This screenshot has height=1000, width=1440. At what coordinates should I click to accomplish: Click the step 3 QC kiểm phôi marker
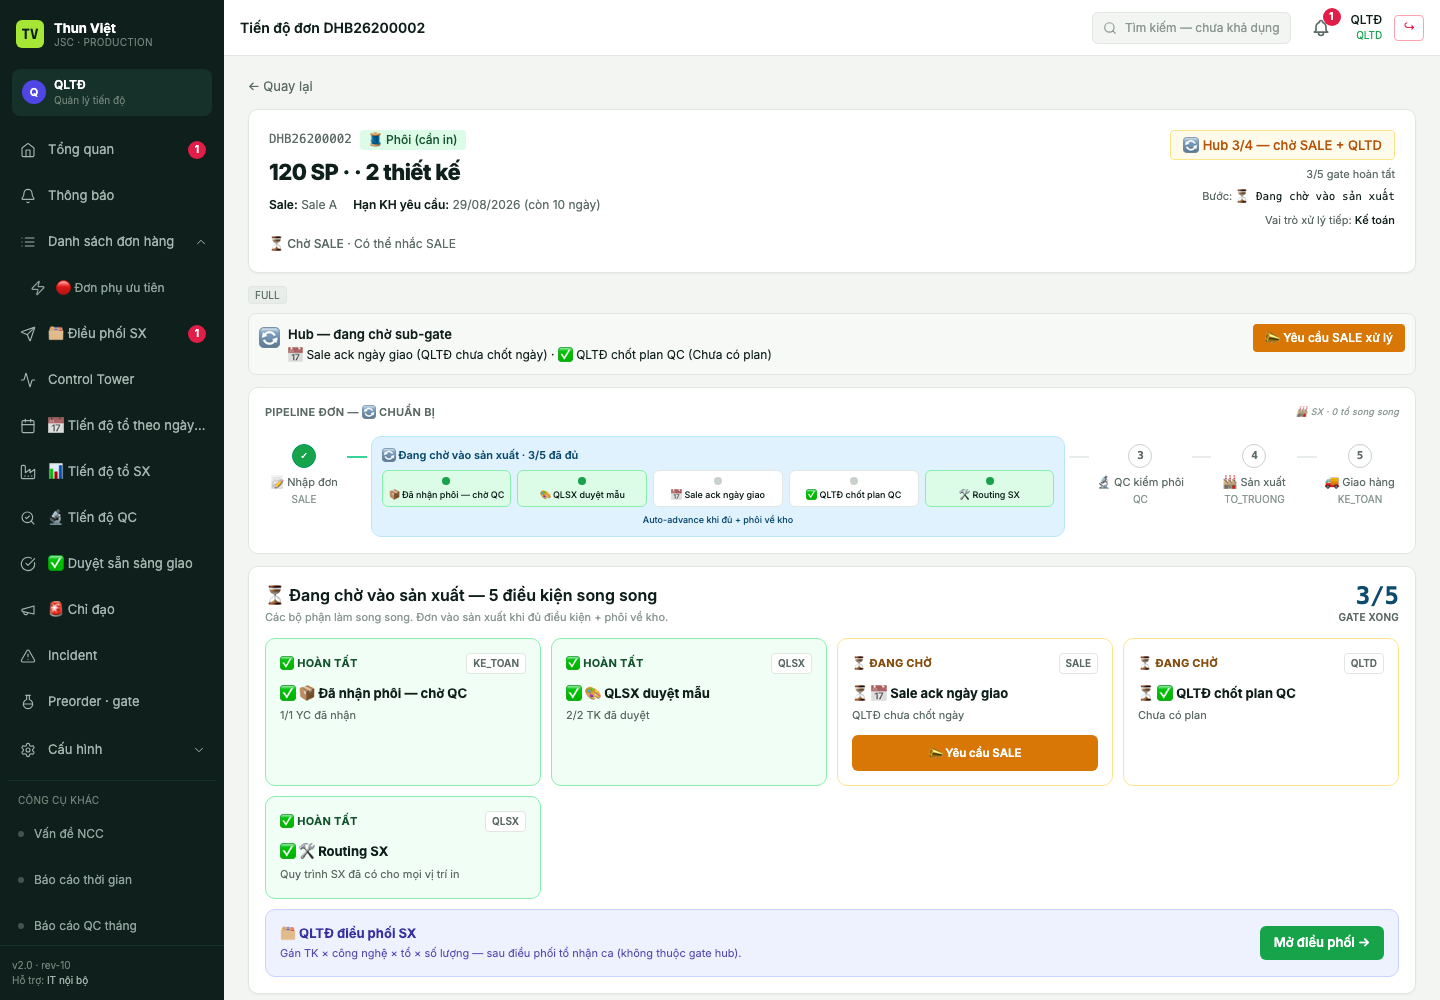coord(1140,456)
